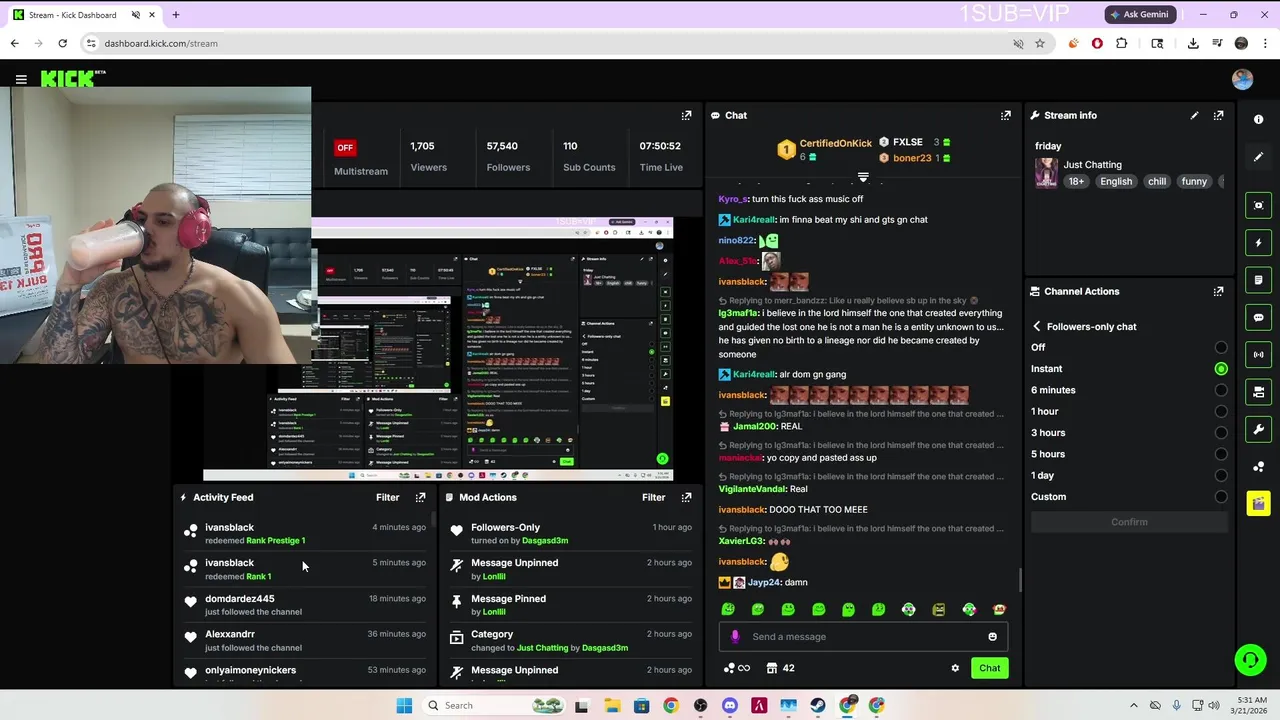
Task: Pop out the Chat panel
Action: (x=1005, y=115)
